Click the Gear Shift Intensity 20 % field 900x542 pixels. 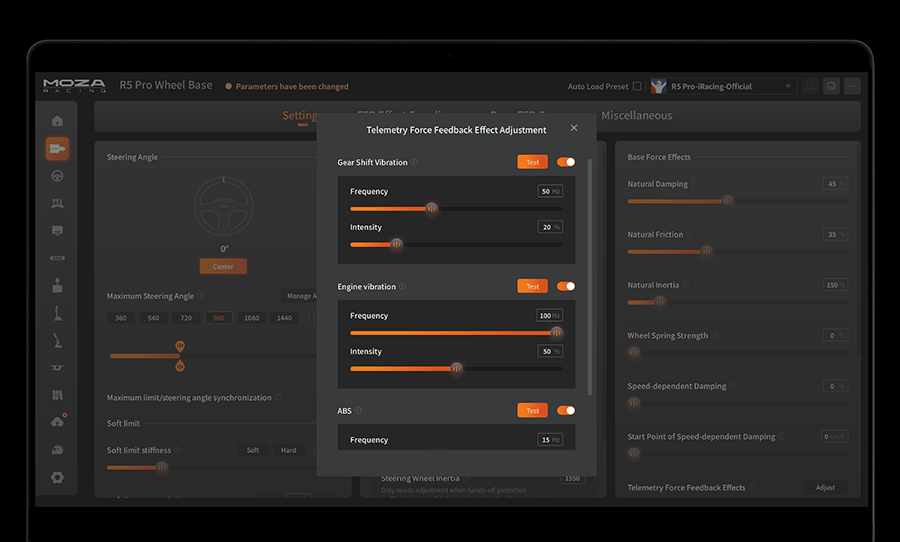point(550,227)
